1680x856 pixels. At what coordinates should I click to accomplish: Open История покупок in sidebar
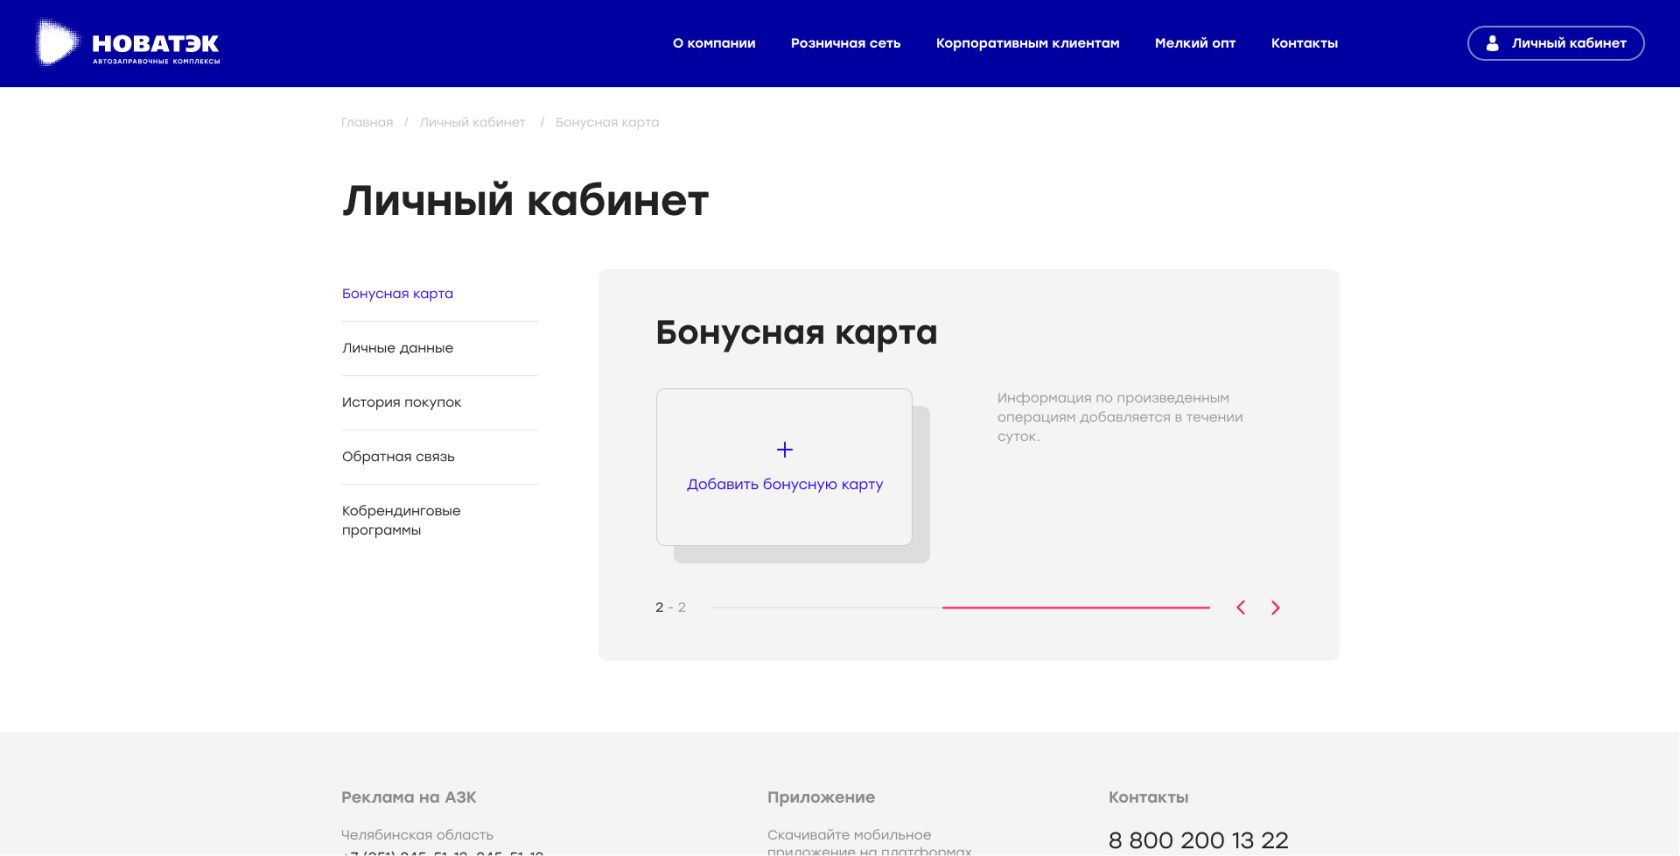pyautogui.click(x=401, y=402)
